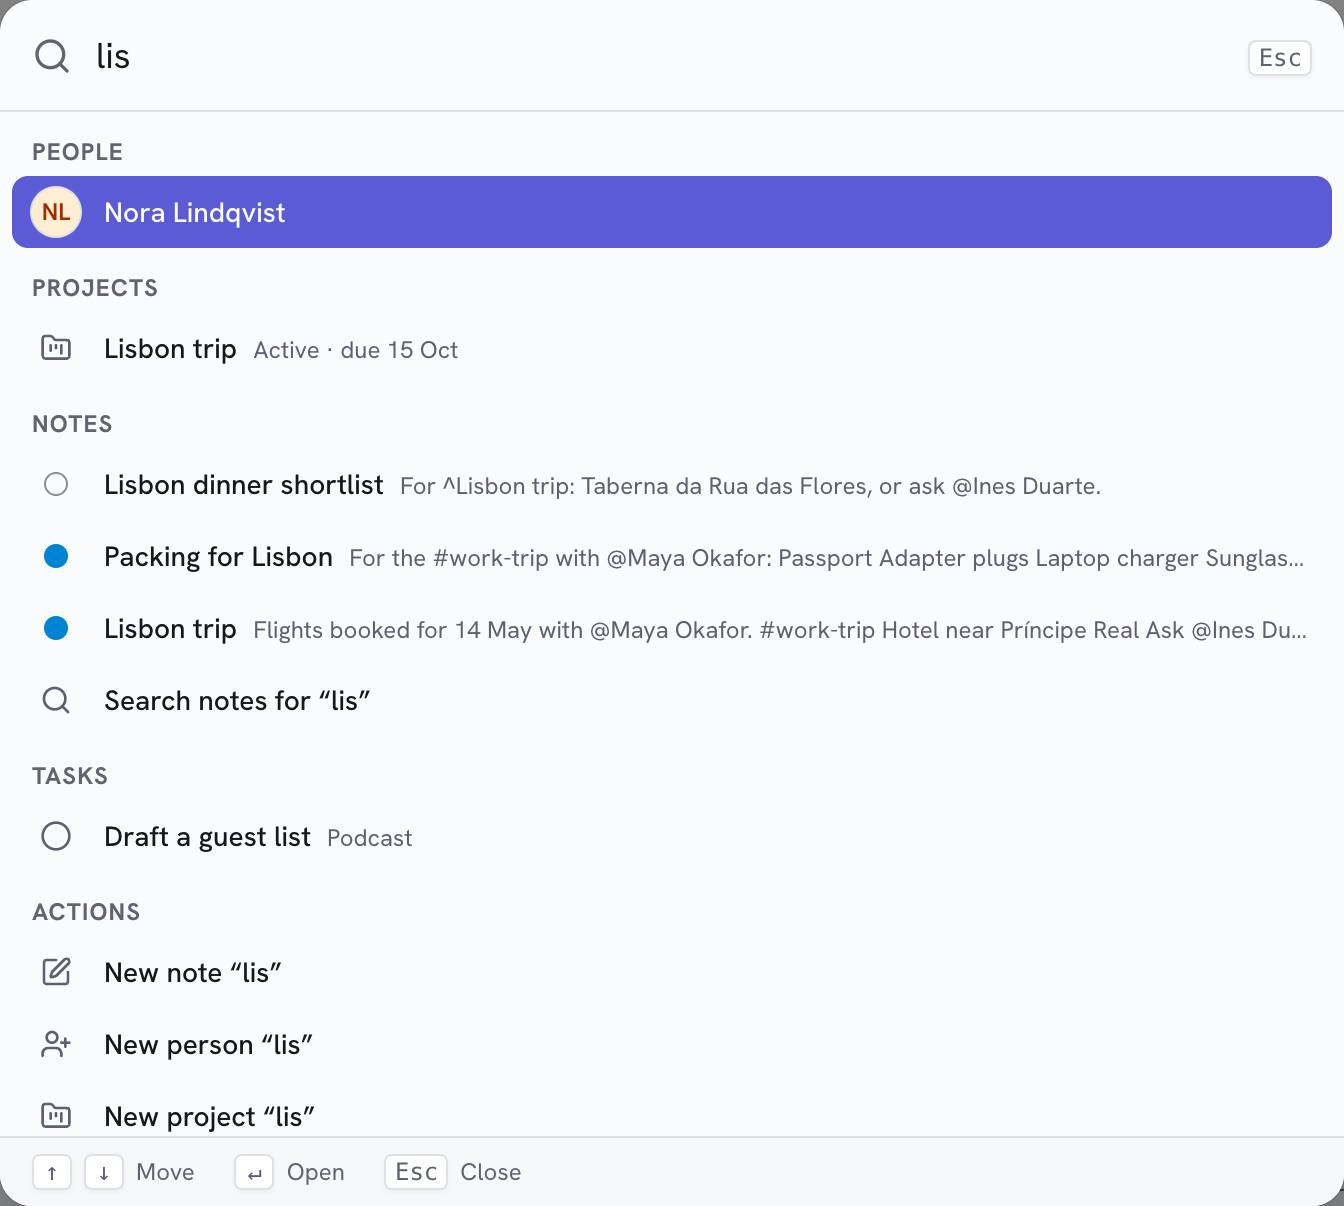1344x1206 pixels.
Task: Click the Lisbon dinner shortlist preview text
Action: [750, 486]
